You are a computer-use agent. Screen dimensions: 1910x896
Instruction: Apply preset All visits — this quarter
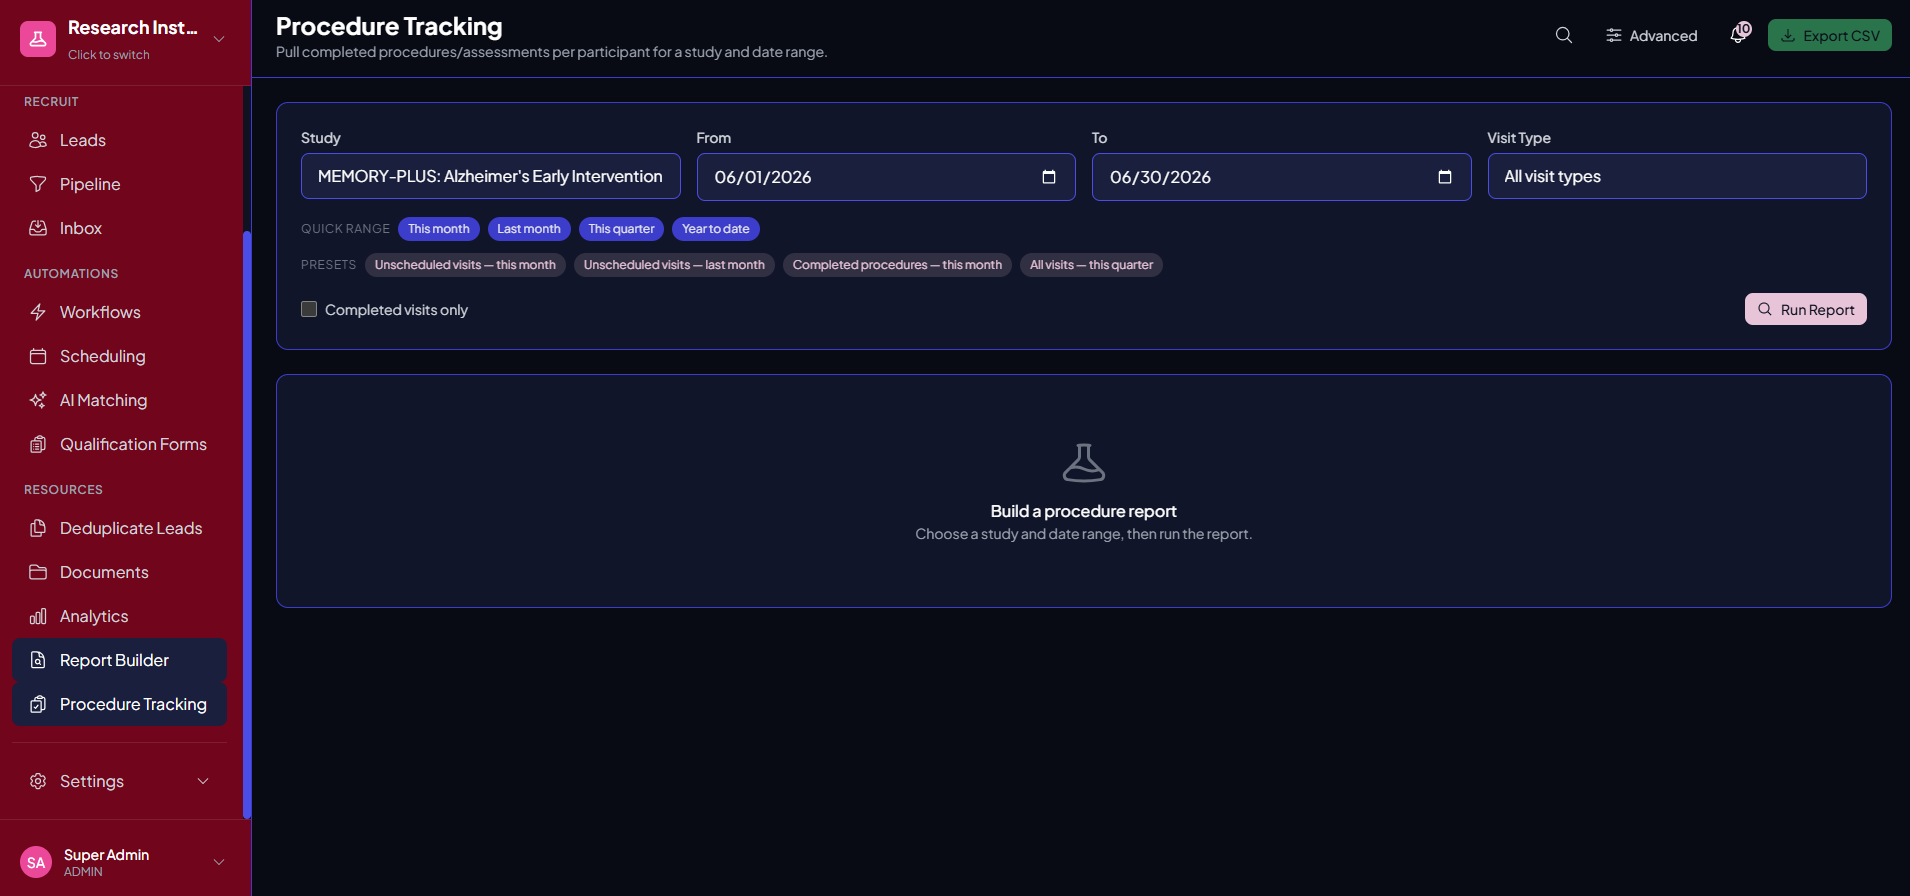click(x=1091, y=265)
